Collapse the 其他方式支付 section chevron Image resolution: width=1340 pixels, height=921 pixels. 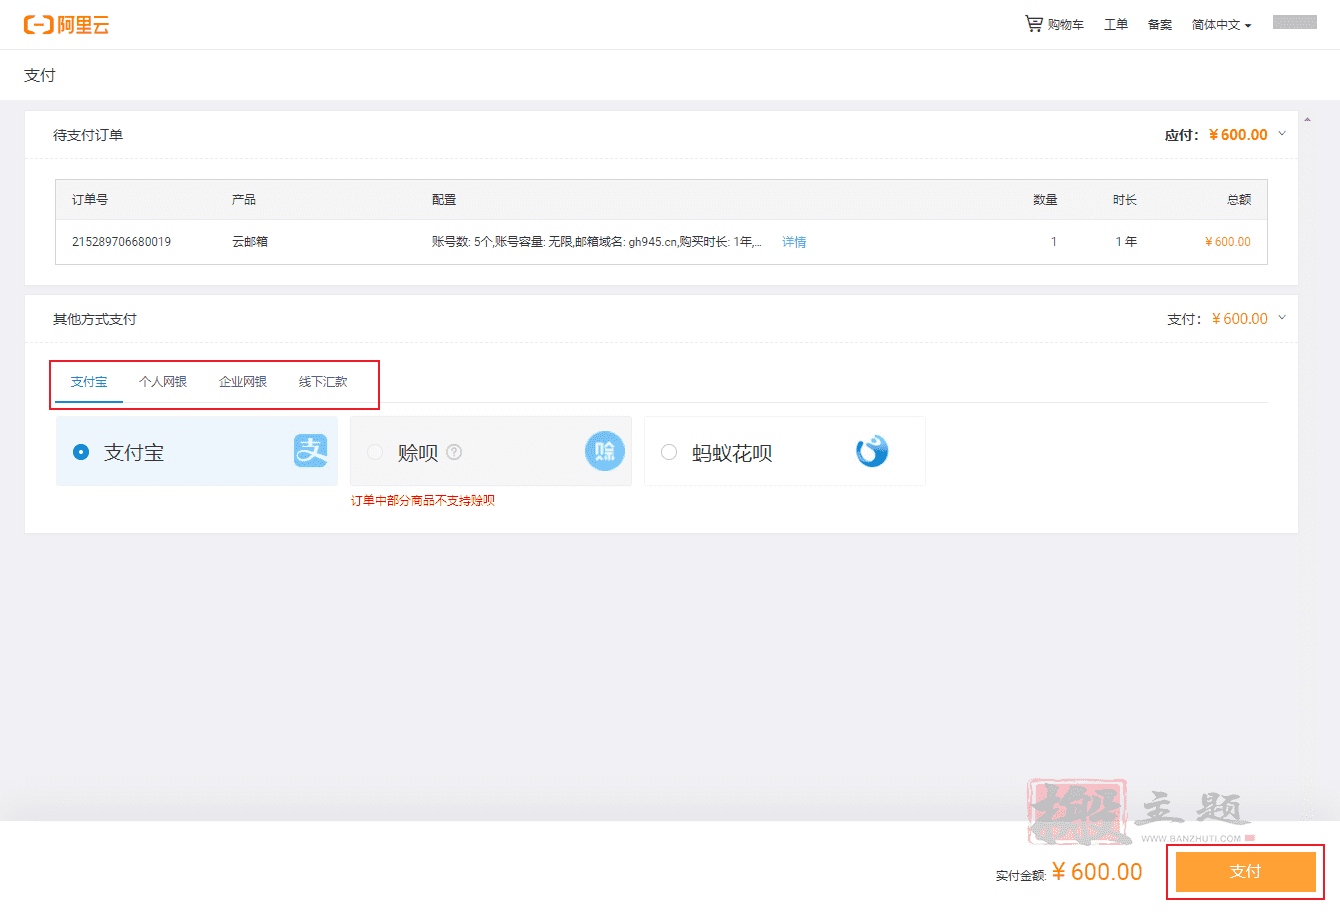[x=1282, y=318]
